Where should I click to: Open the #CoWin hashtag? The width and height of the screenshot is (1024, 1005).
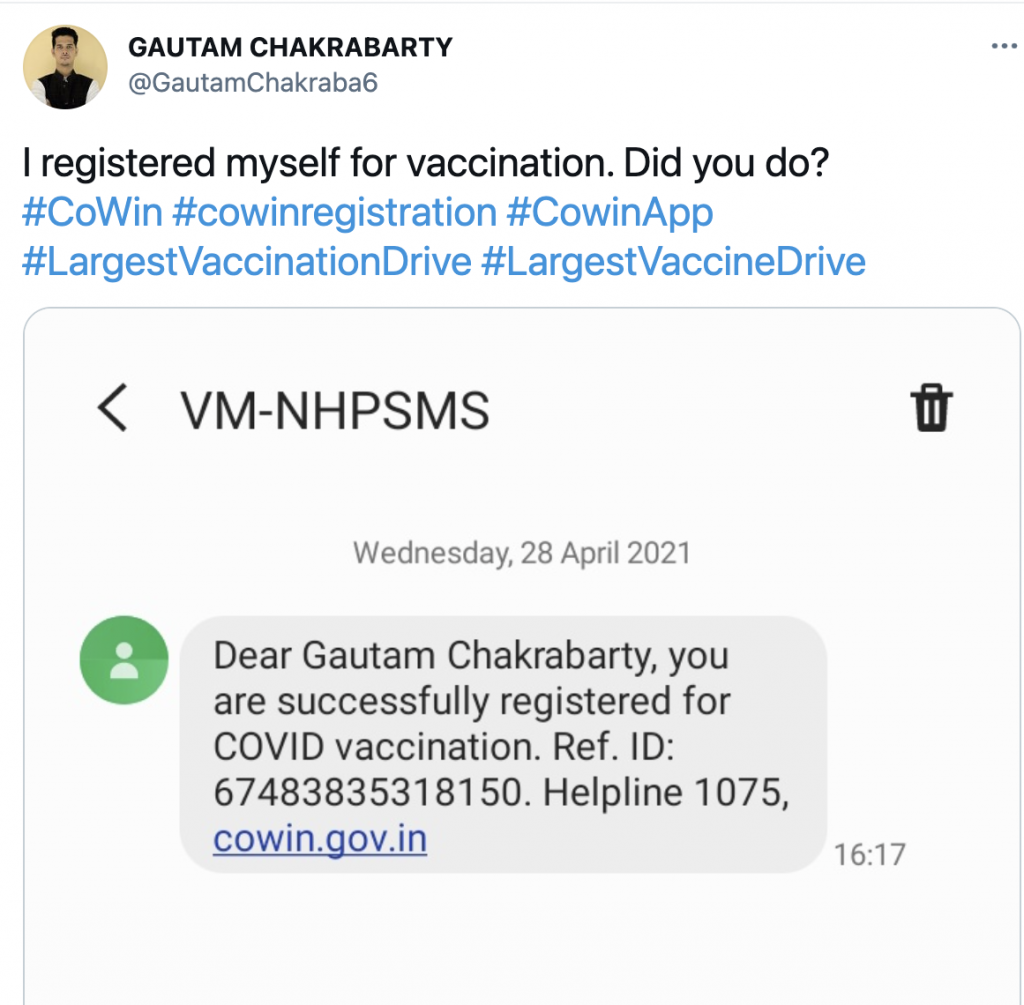pos(91,213)
